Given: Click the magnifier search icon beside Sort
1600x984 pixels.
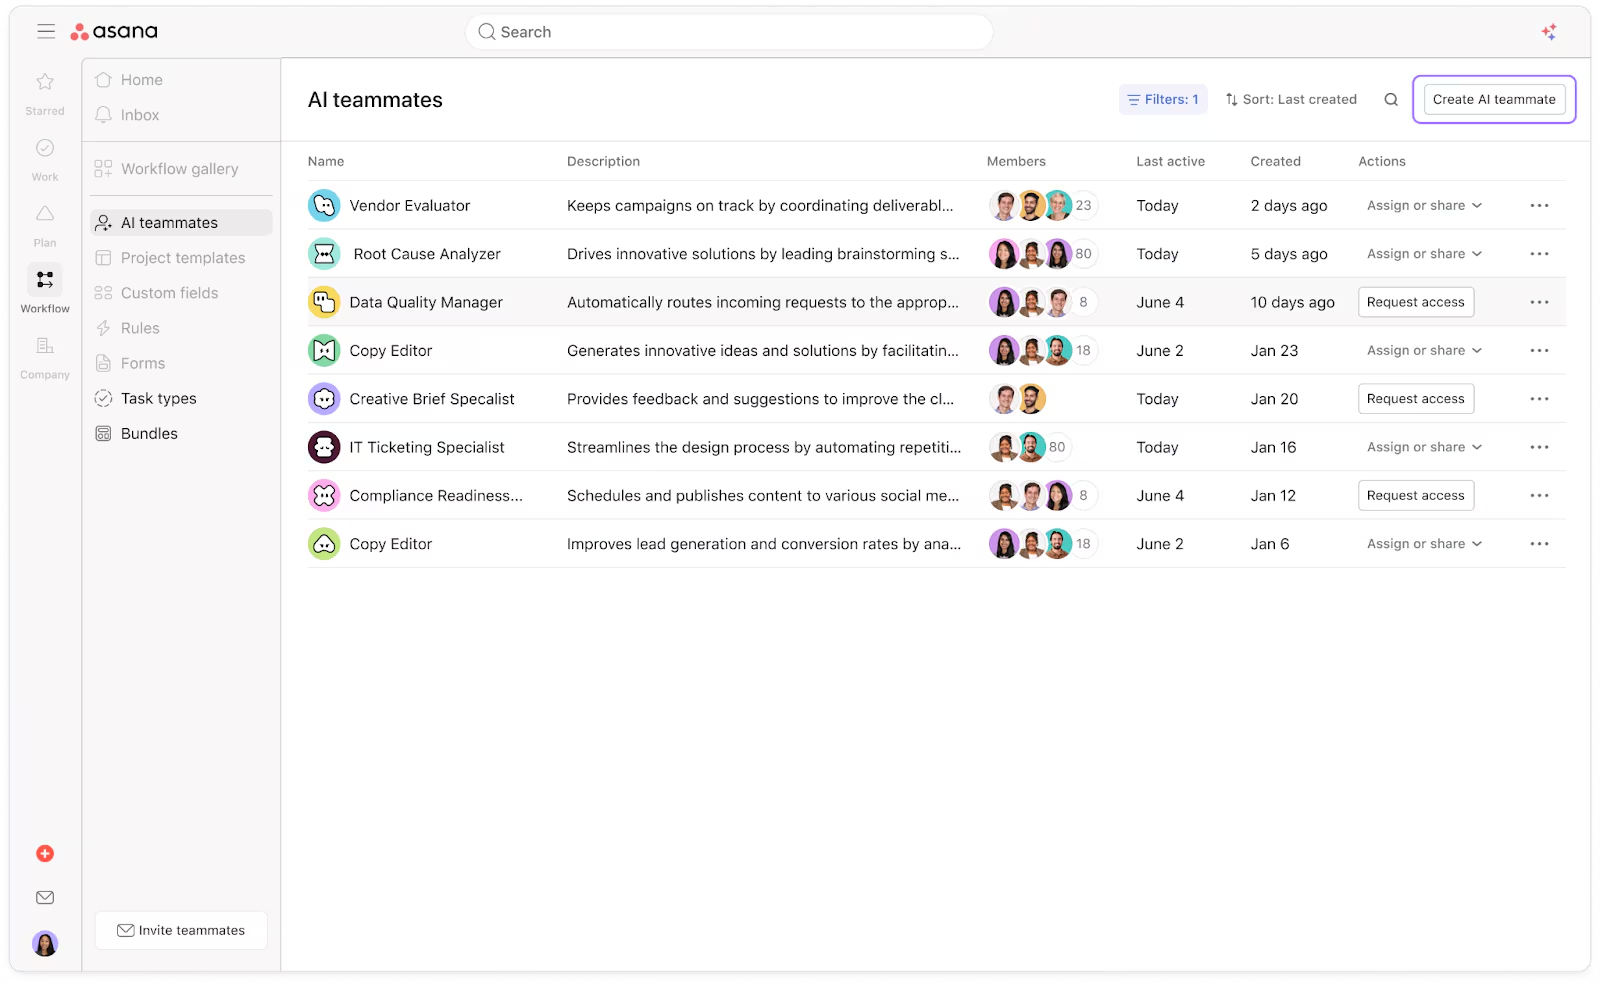Looking at the screenshot, I should [x=1390, y=100].
